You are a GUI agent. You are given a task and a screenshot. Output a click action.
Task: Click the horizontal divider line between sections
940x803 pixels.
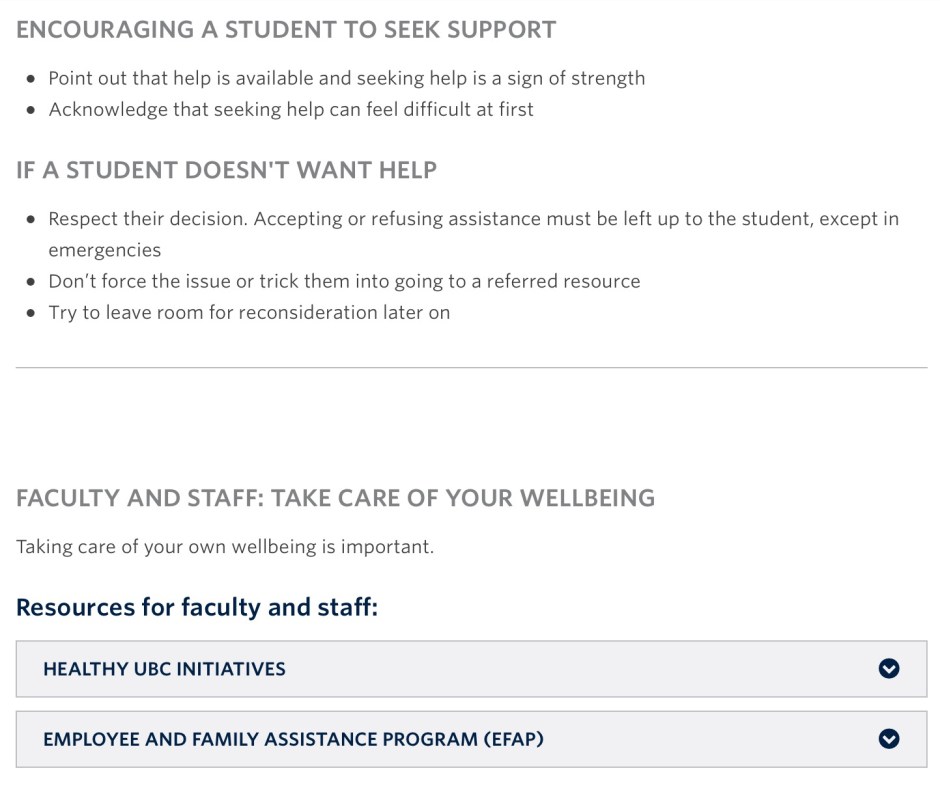click(x=471, y=368)
